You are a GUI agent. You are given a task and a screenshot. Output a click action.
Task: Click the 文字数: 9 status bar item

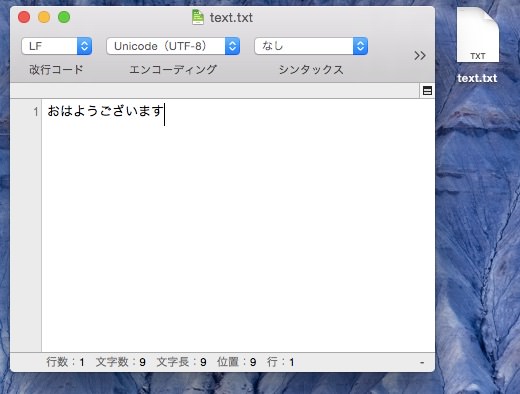(121, 362)
